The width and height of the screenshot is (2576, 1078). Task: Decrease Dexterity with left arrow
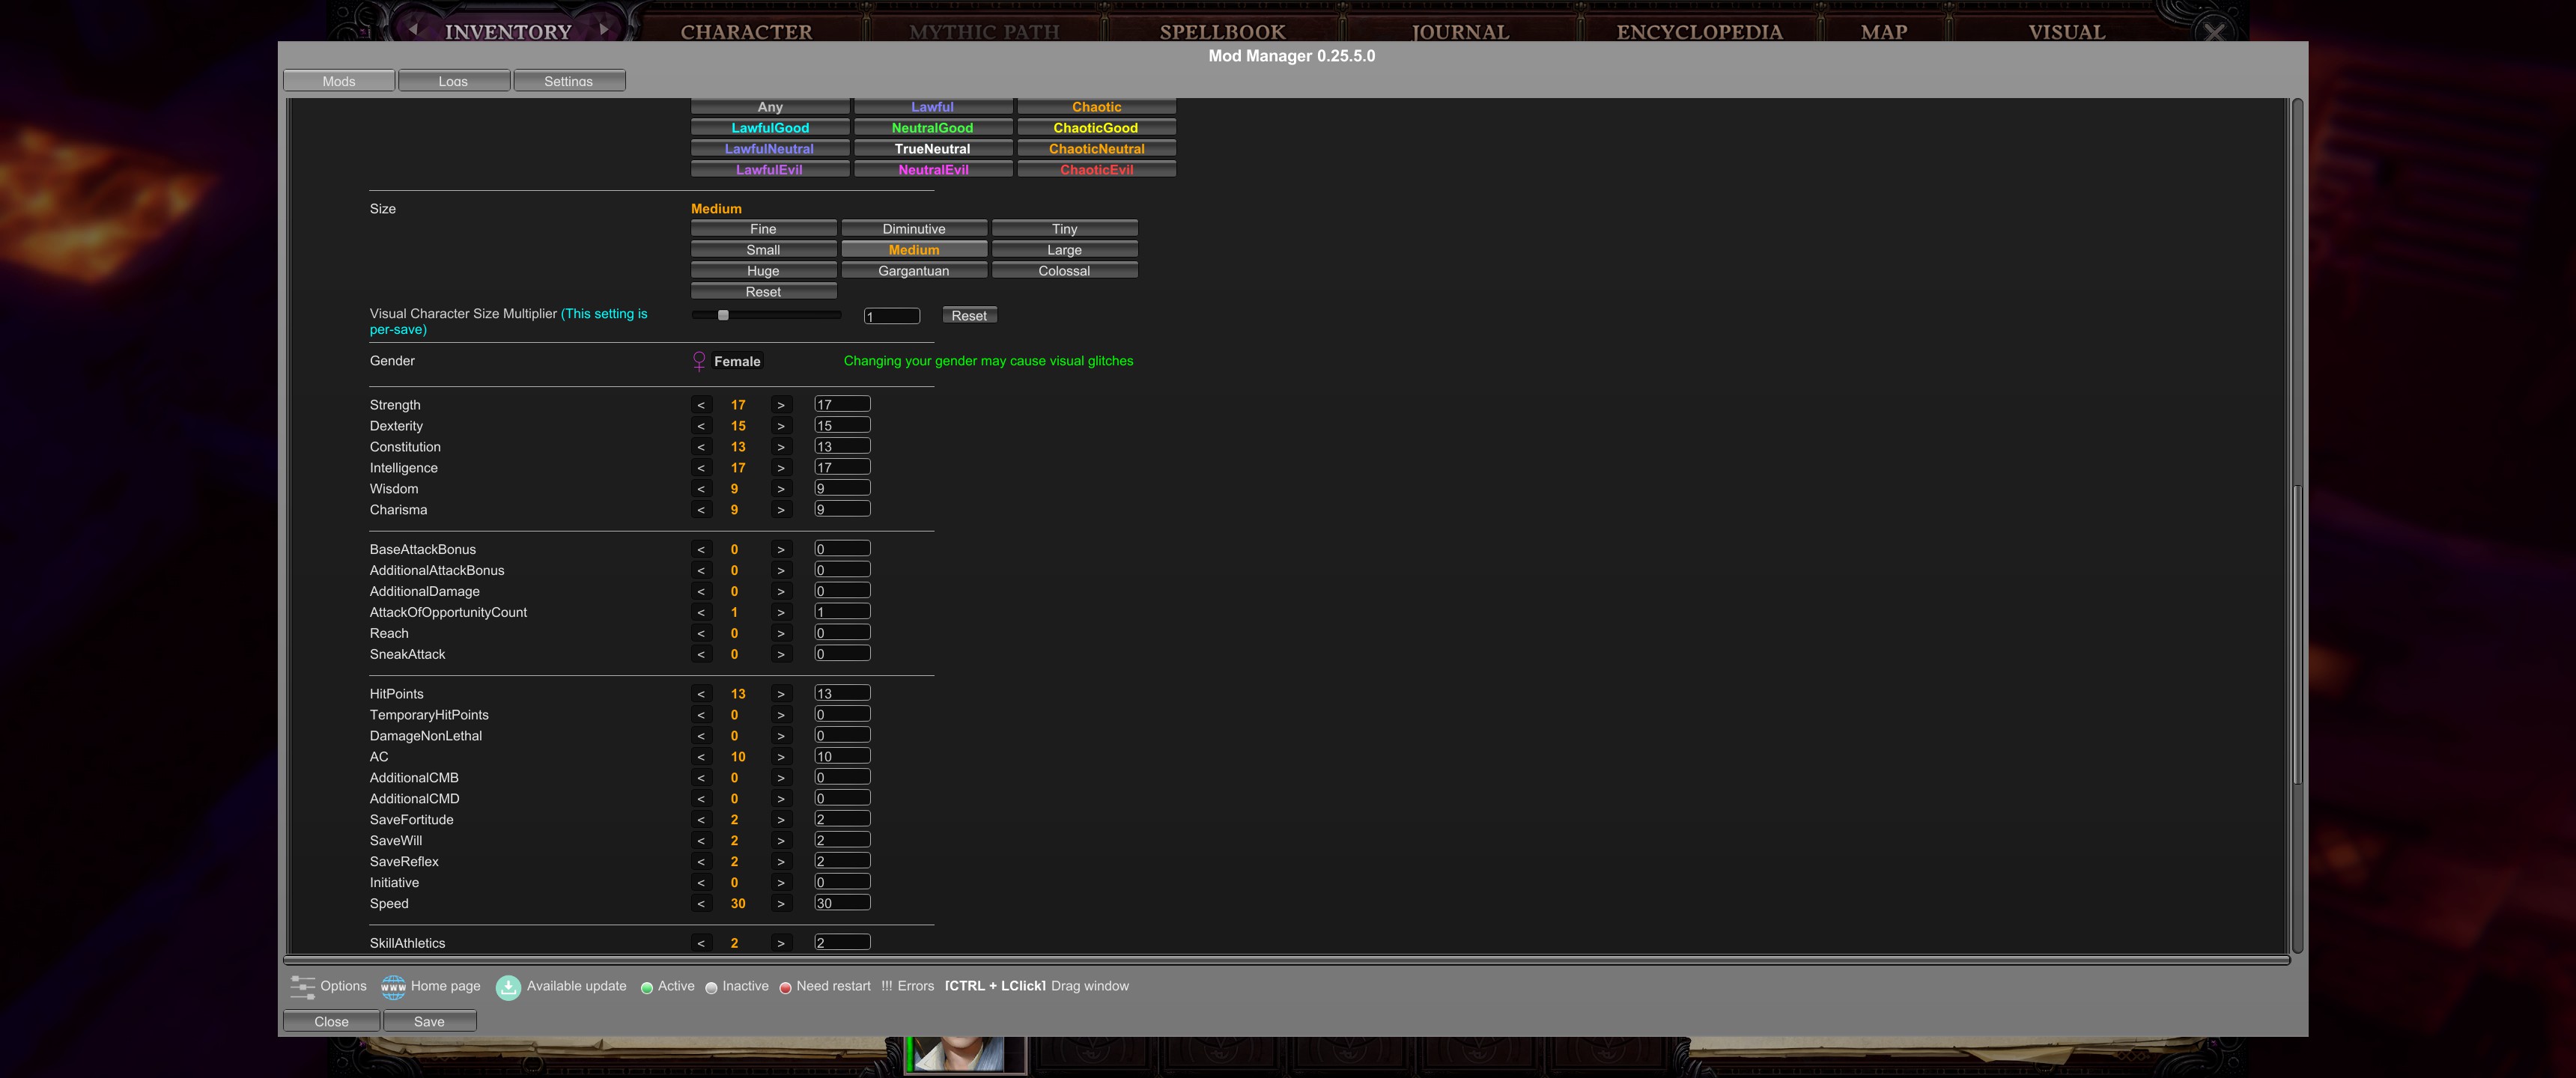pyautogui.click(x=701, y=426)
